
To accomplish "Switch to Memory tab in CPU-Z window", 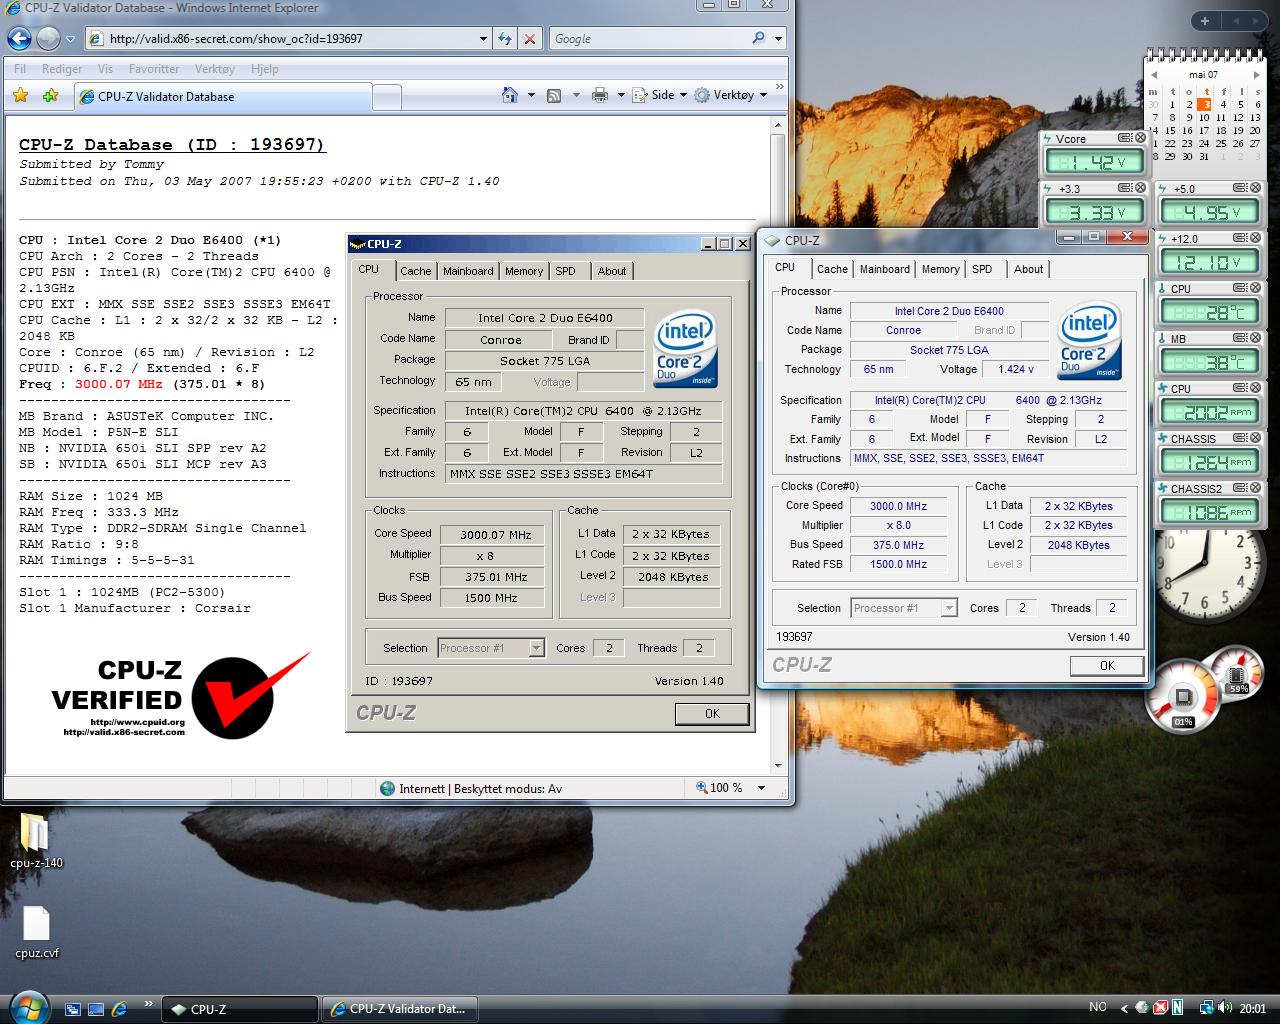I will click(x=940, y=269).
